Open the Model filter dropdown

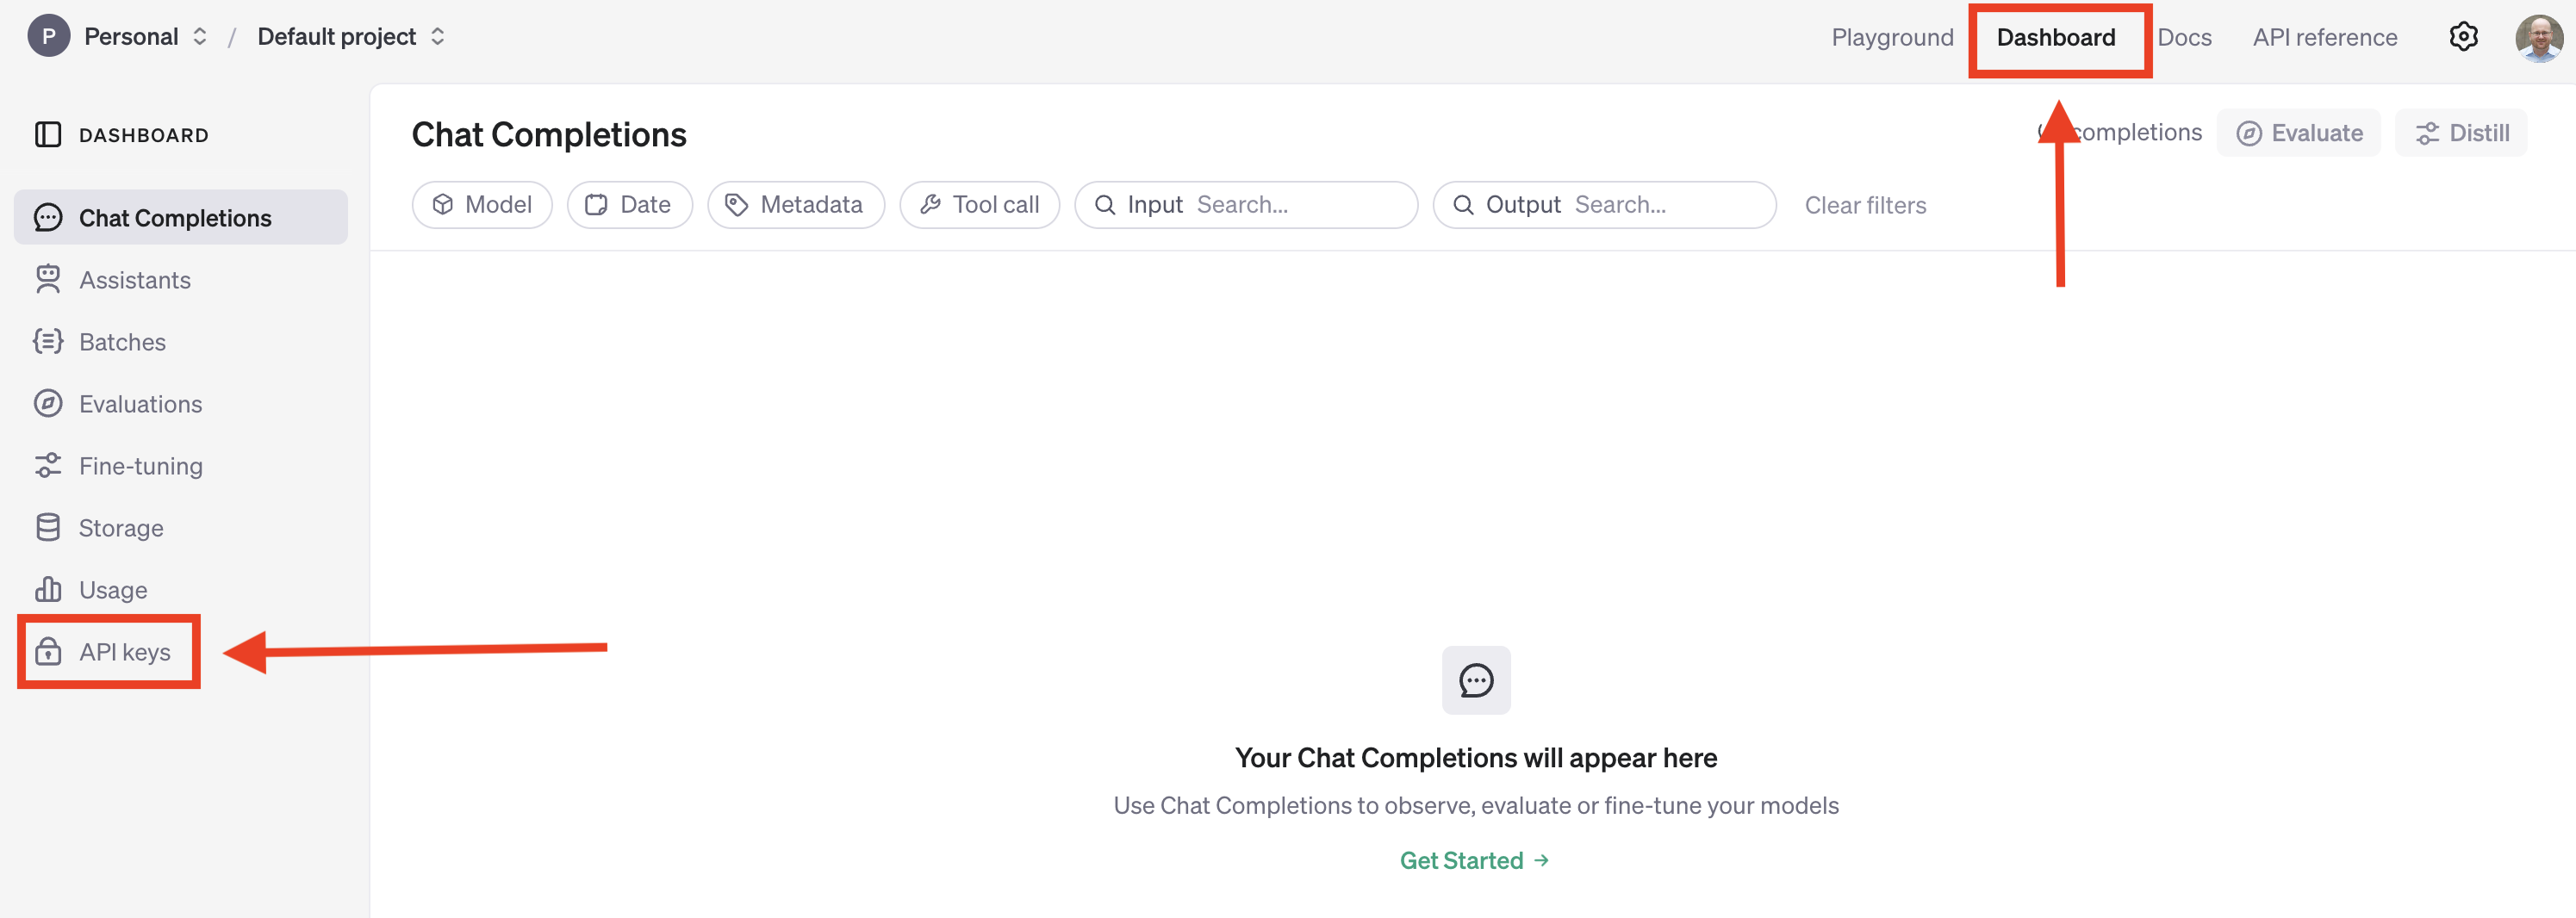pos(482,205)
